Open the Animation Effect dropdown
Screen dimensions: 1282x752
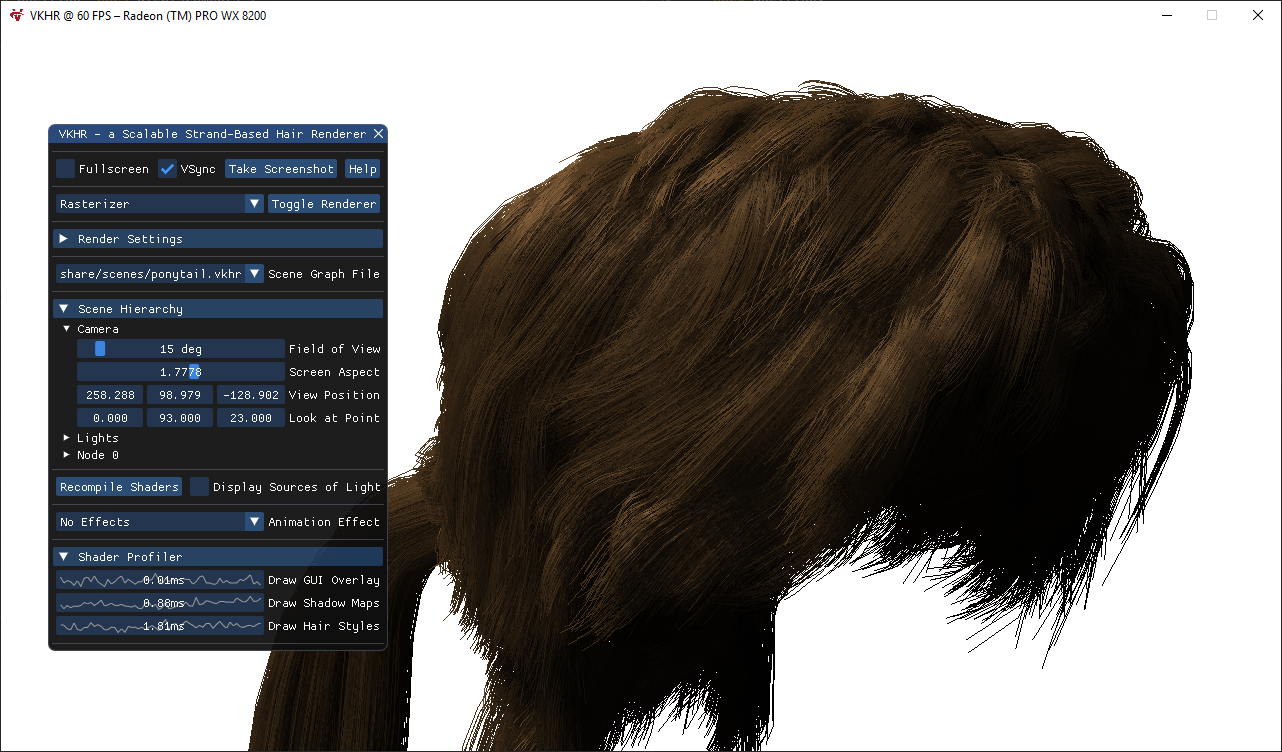tap(160, 522)
